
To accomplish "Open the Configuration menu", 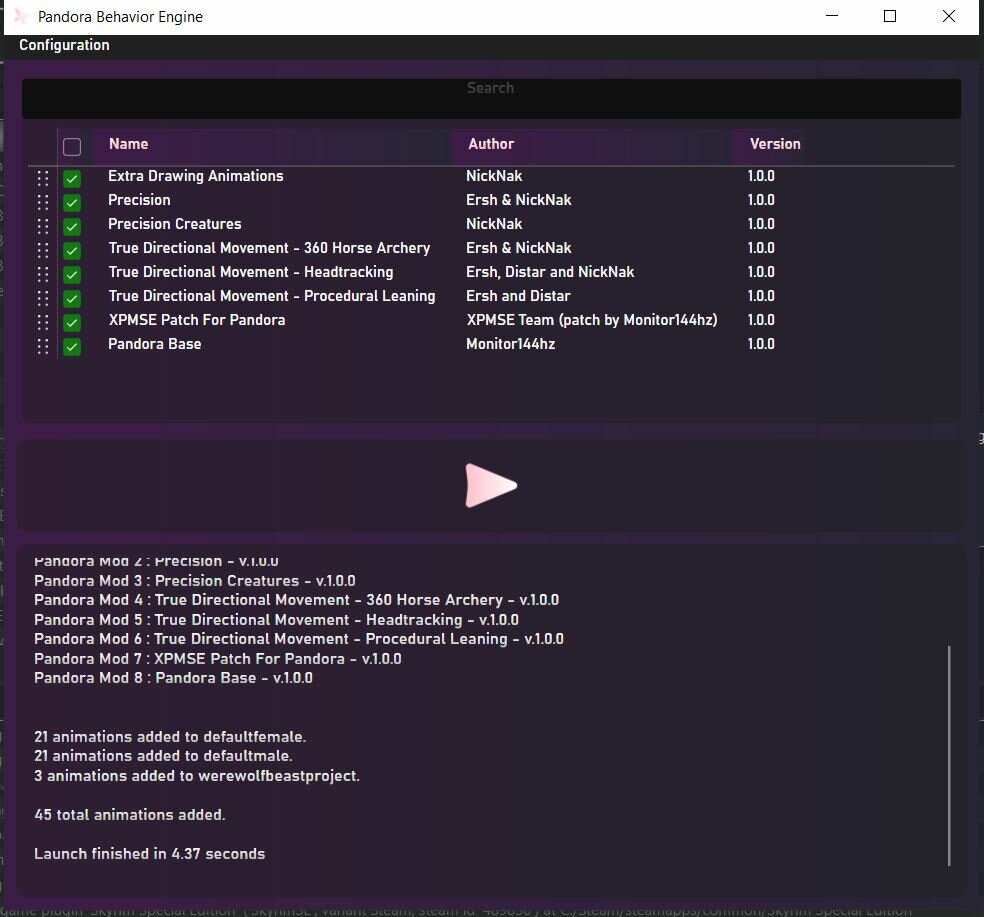I will click(64, 45).
